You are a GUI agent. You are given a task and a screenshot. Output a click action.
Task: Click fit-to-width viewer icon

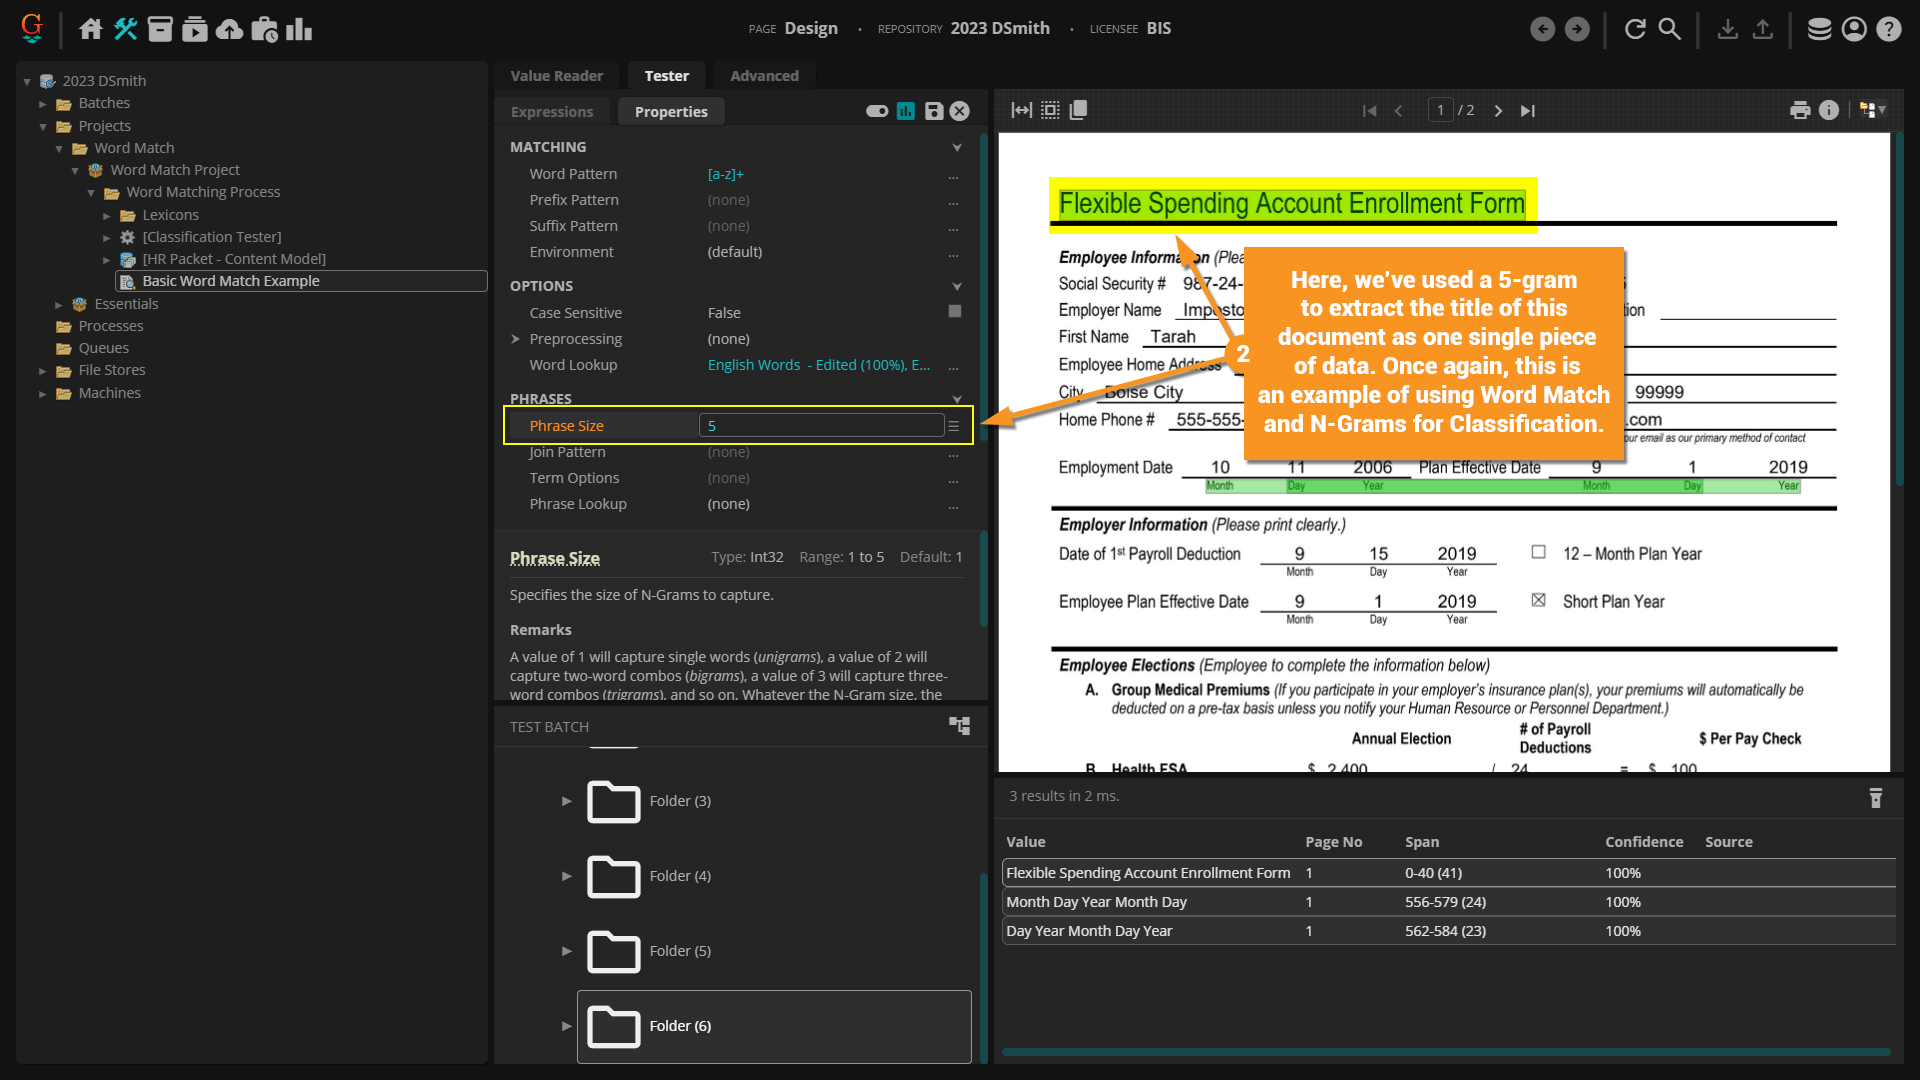(x=1021, y=110)
